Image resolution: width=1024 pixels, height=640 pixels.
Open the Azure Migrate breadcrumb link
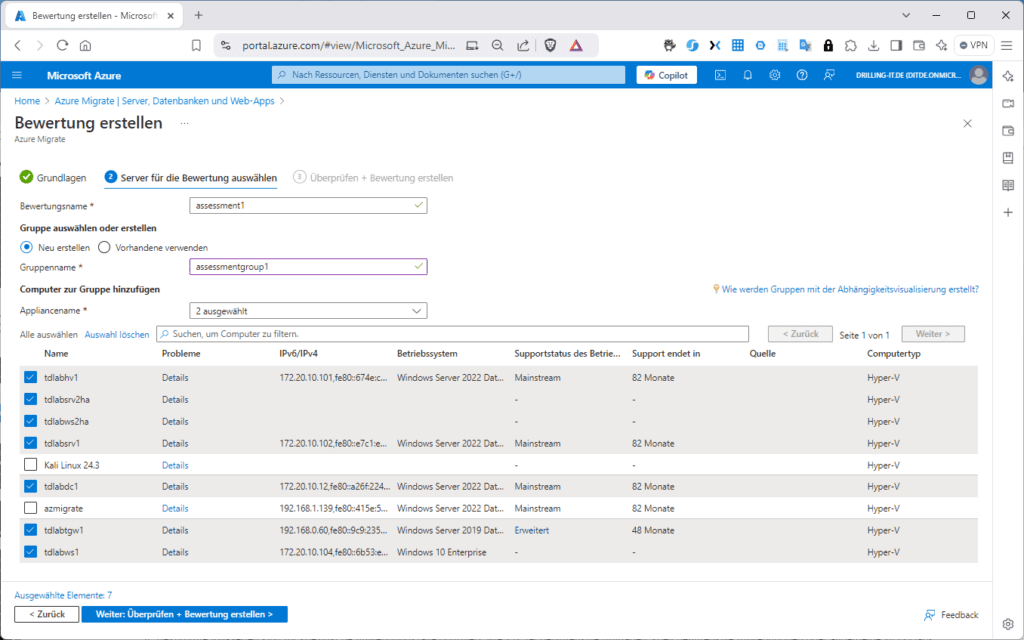[165, 101]
